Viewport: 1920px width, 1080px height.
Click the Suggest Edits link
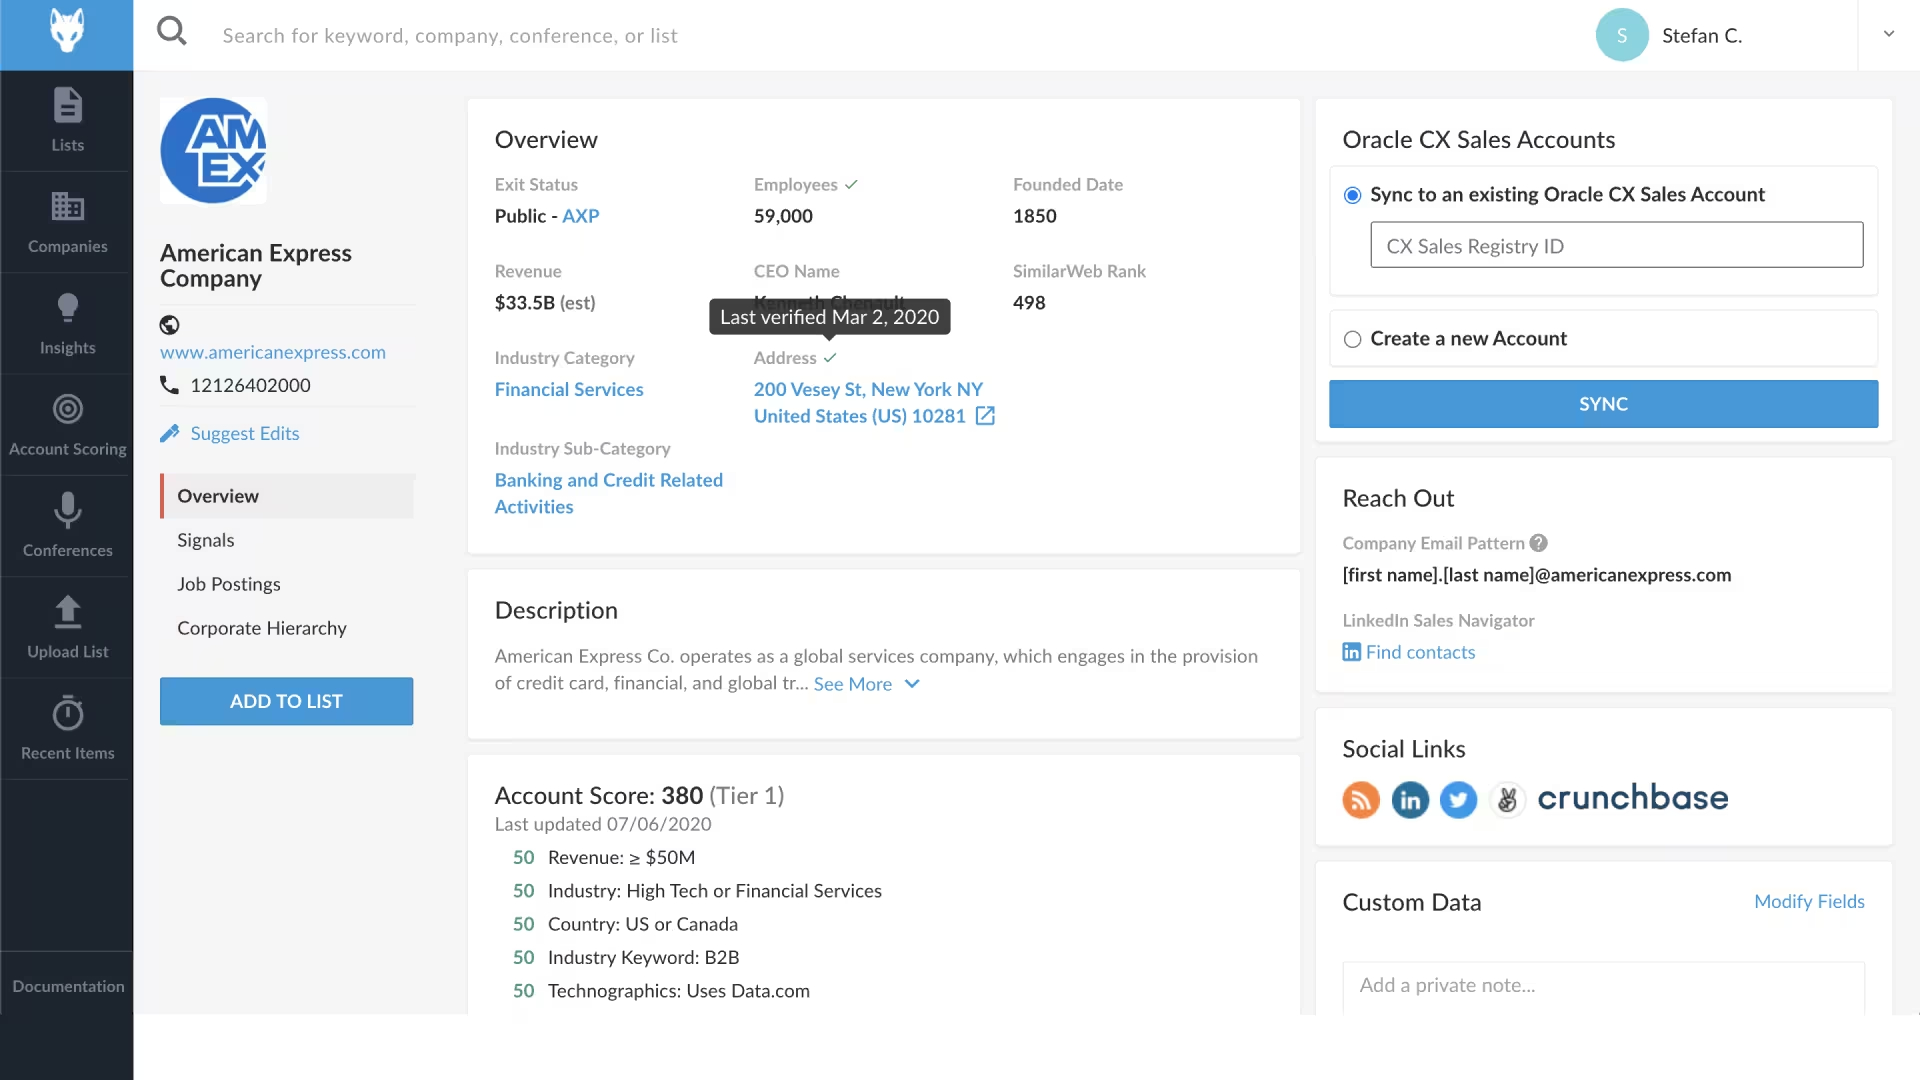(245, 433)
